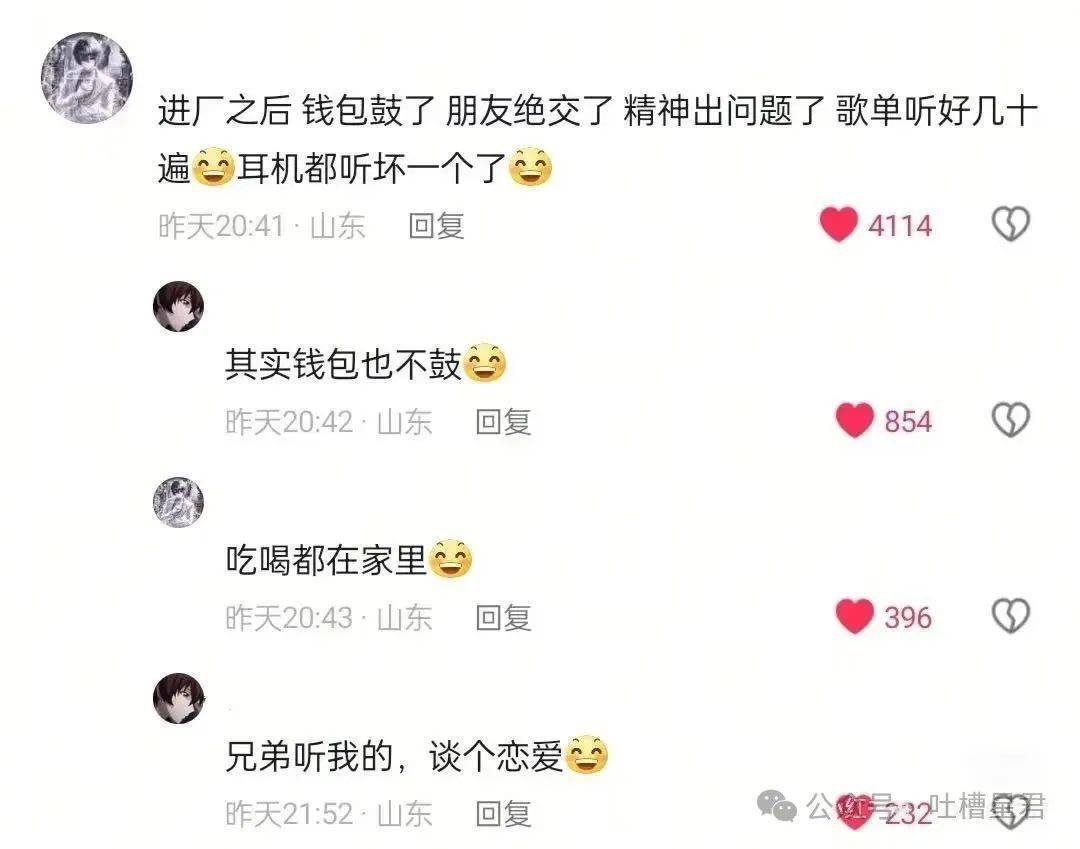1080x849 pixels.
Task: Reply to the 21:52 comment
Action: [503, 814]
